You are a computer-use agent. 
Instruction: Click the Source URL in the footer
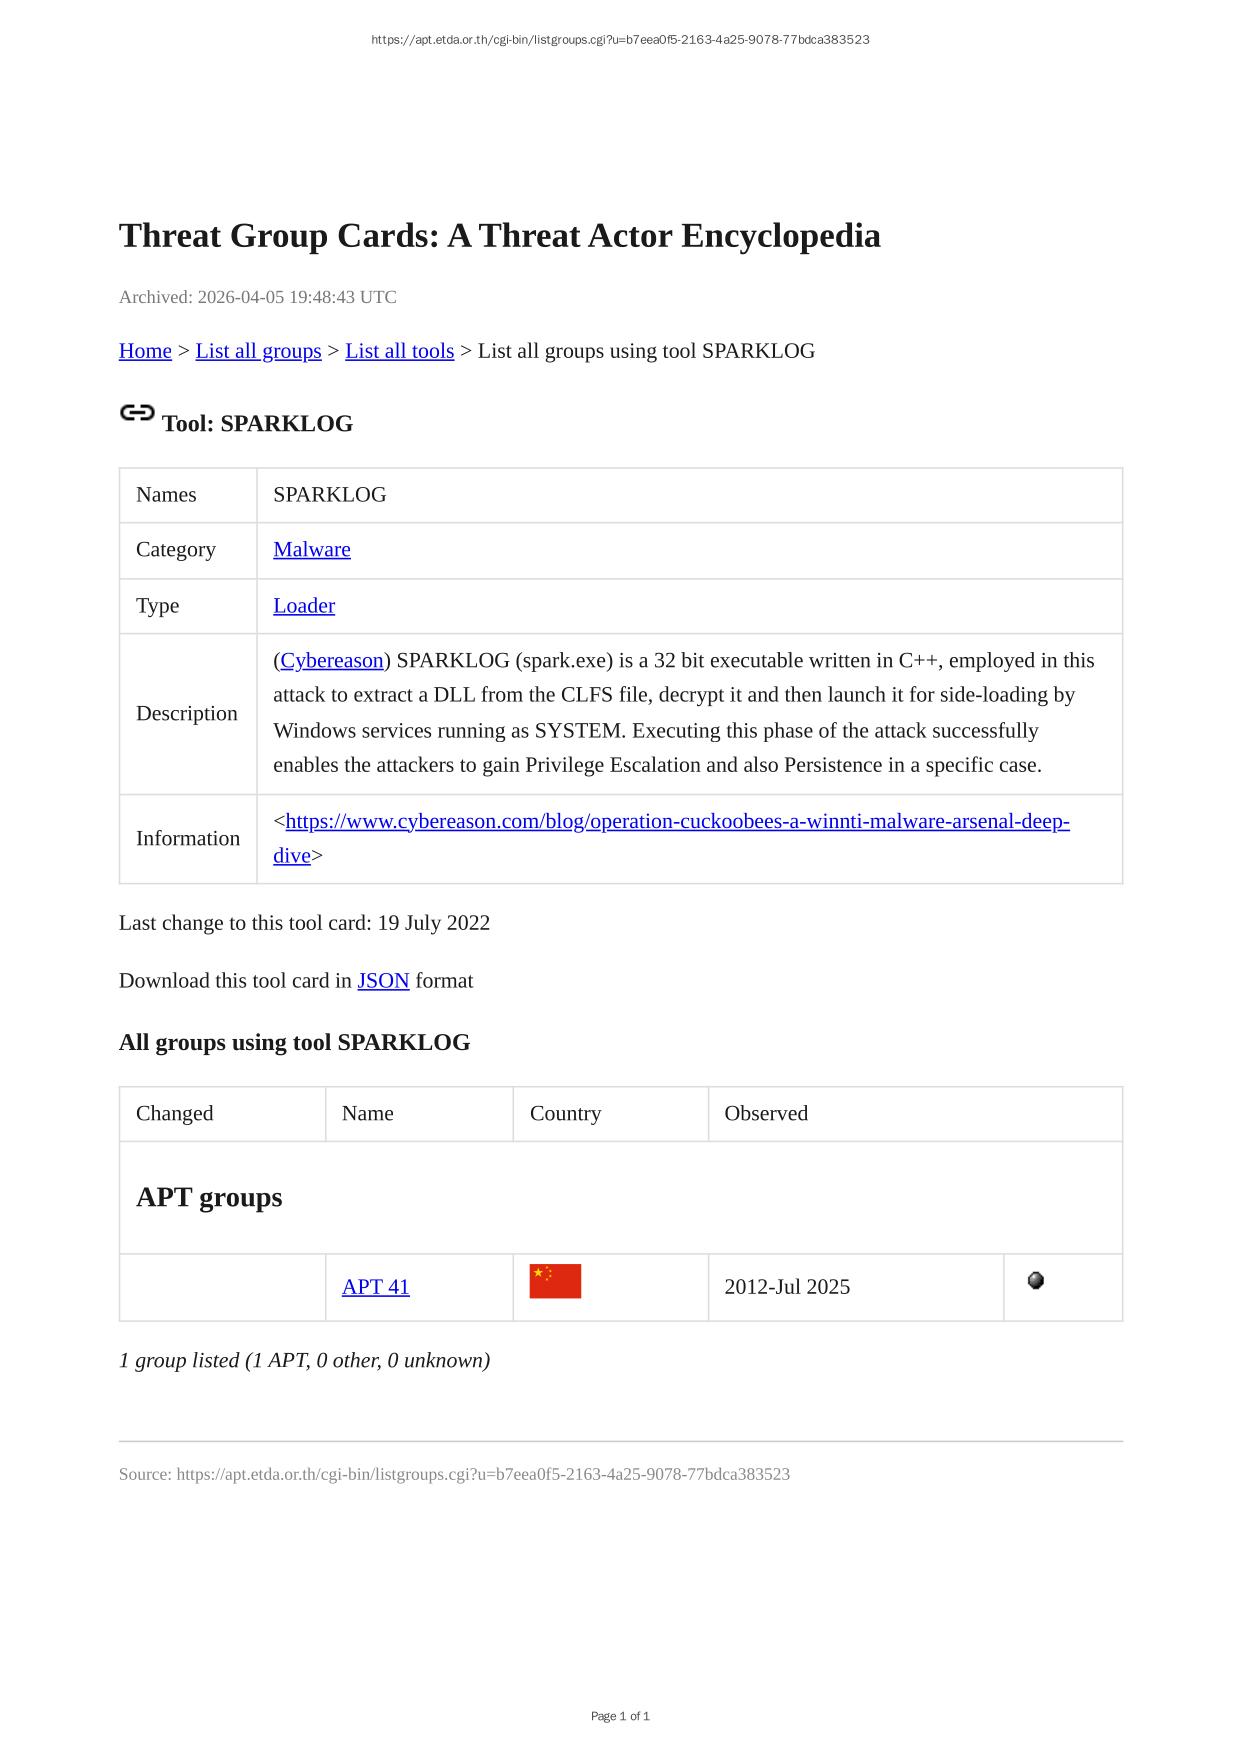483,1474
